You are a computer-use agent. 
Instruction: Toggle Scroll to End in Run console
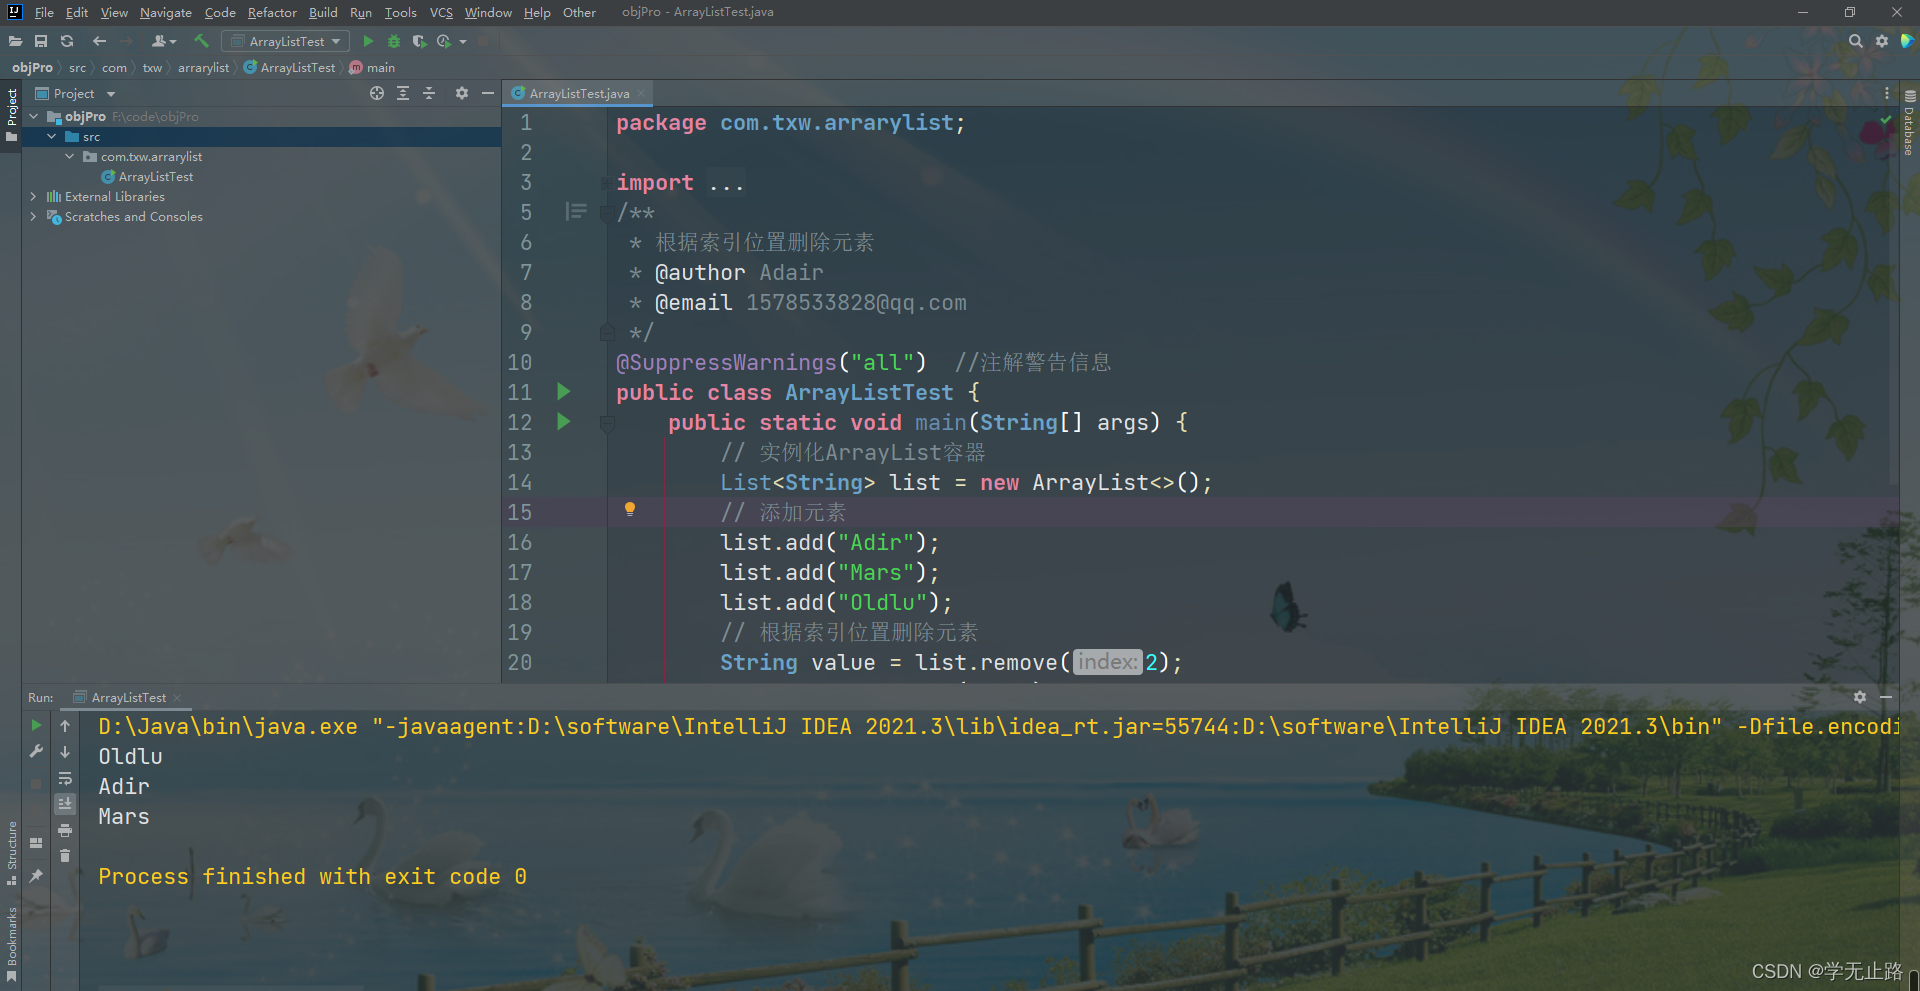coord(65,804)
